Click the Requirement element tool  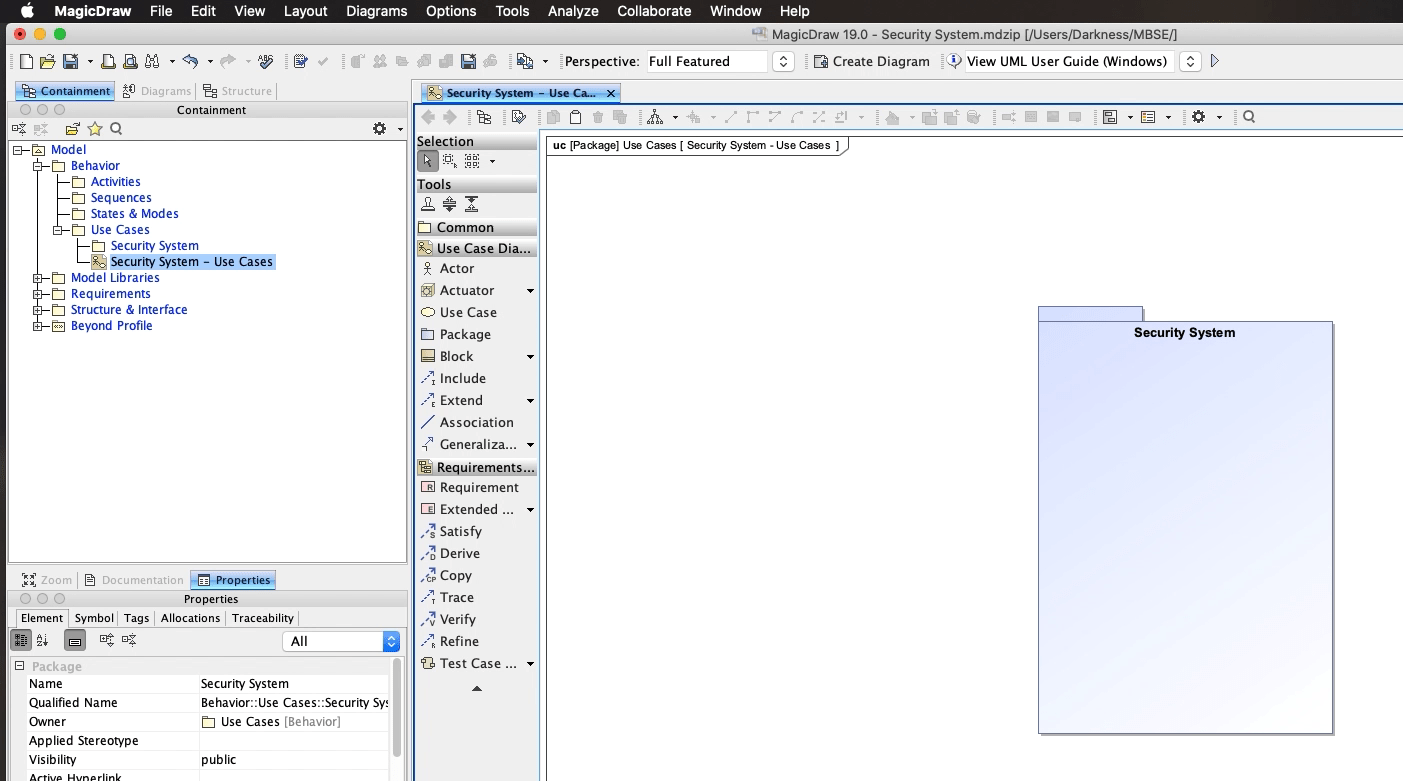point(478,487)
